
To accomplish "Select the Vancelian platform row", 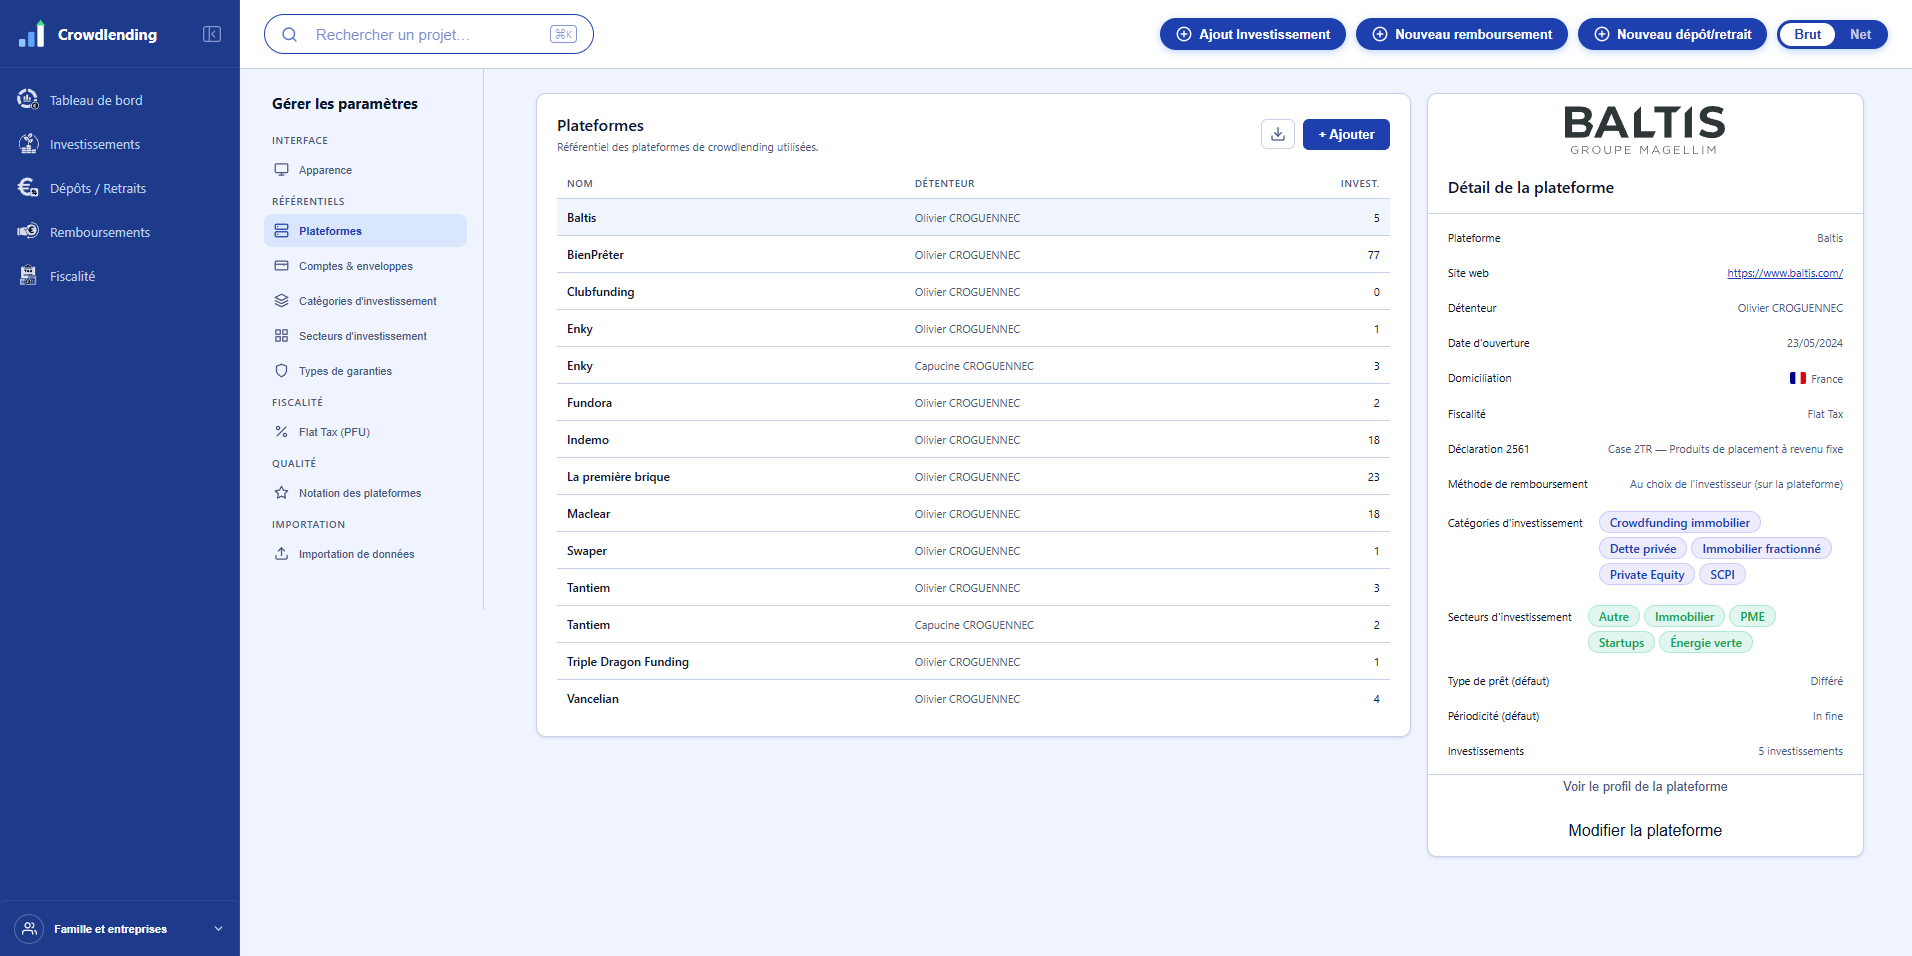I will [x=973, y=699].
